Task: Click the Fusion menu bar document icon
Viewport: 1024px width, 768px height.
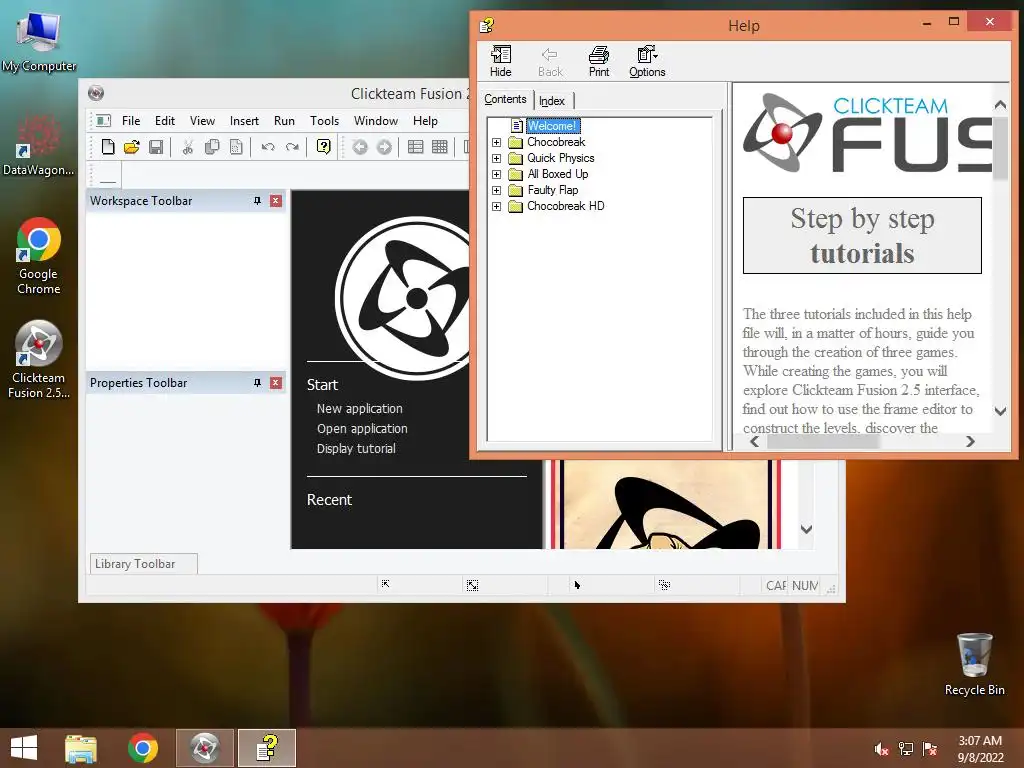Action: click(x=103, y=121)
